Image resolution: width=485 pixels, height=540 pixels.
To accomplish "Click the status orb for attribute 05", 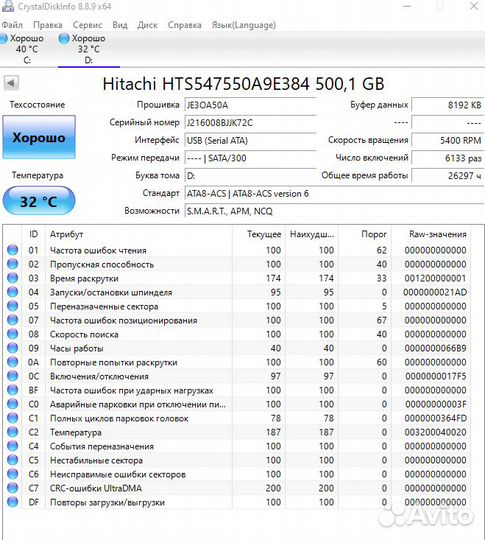I will coord(13,306).
